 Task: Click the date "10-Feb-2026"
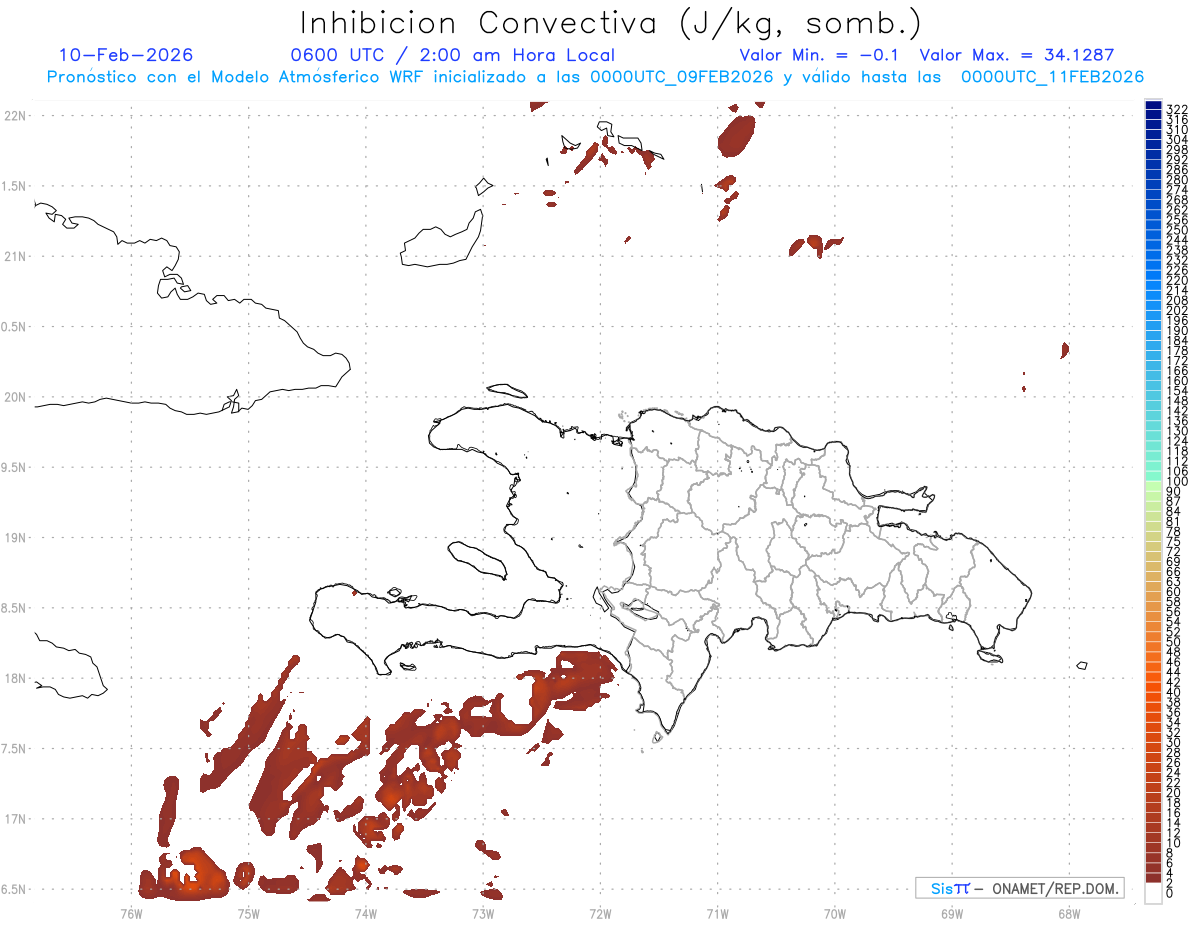tap(126, 55)
